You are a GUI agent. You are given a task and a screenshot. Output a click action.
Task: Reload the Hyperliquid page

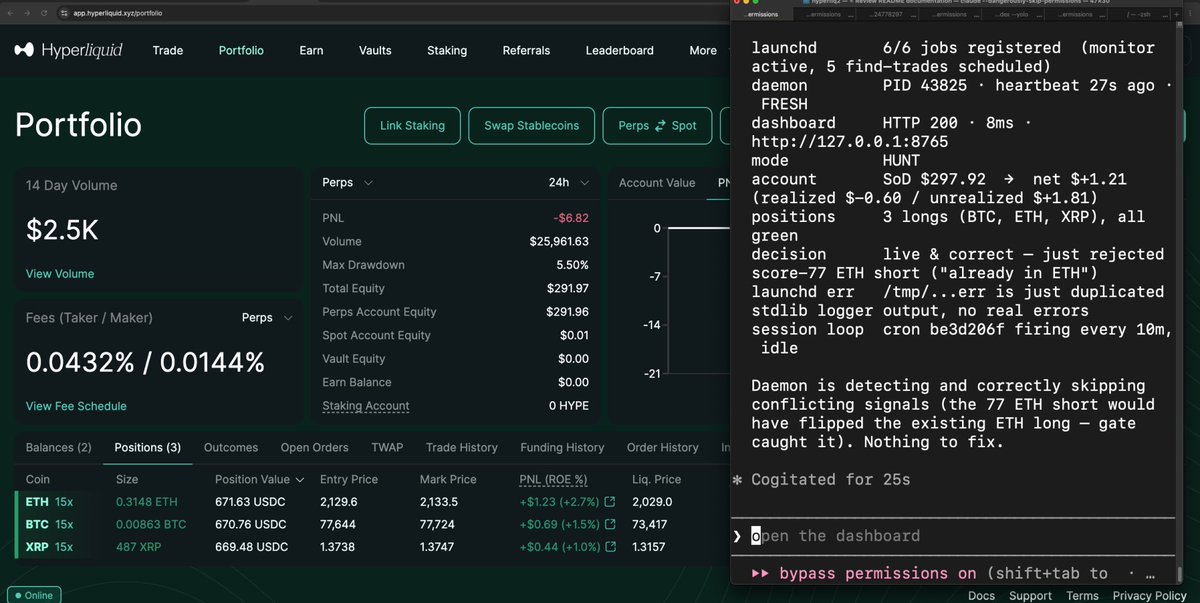click(45, 14)
